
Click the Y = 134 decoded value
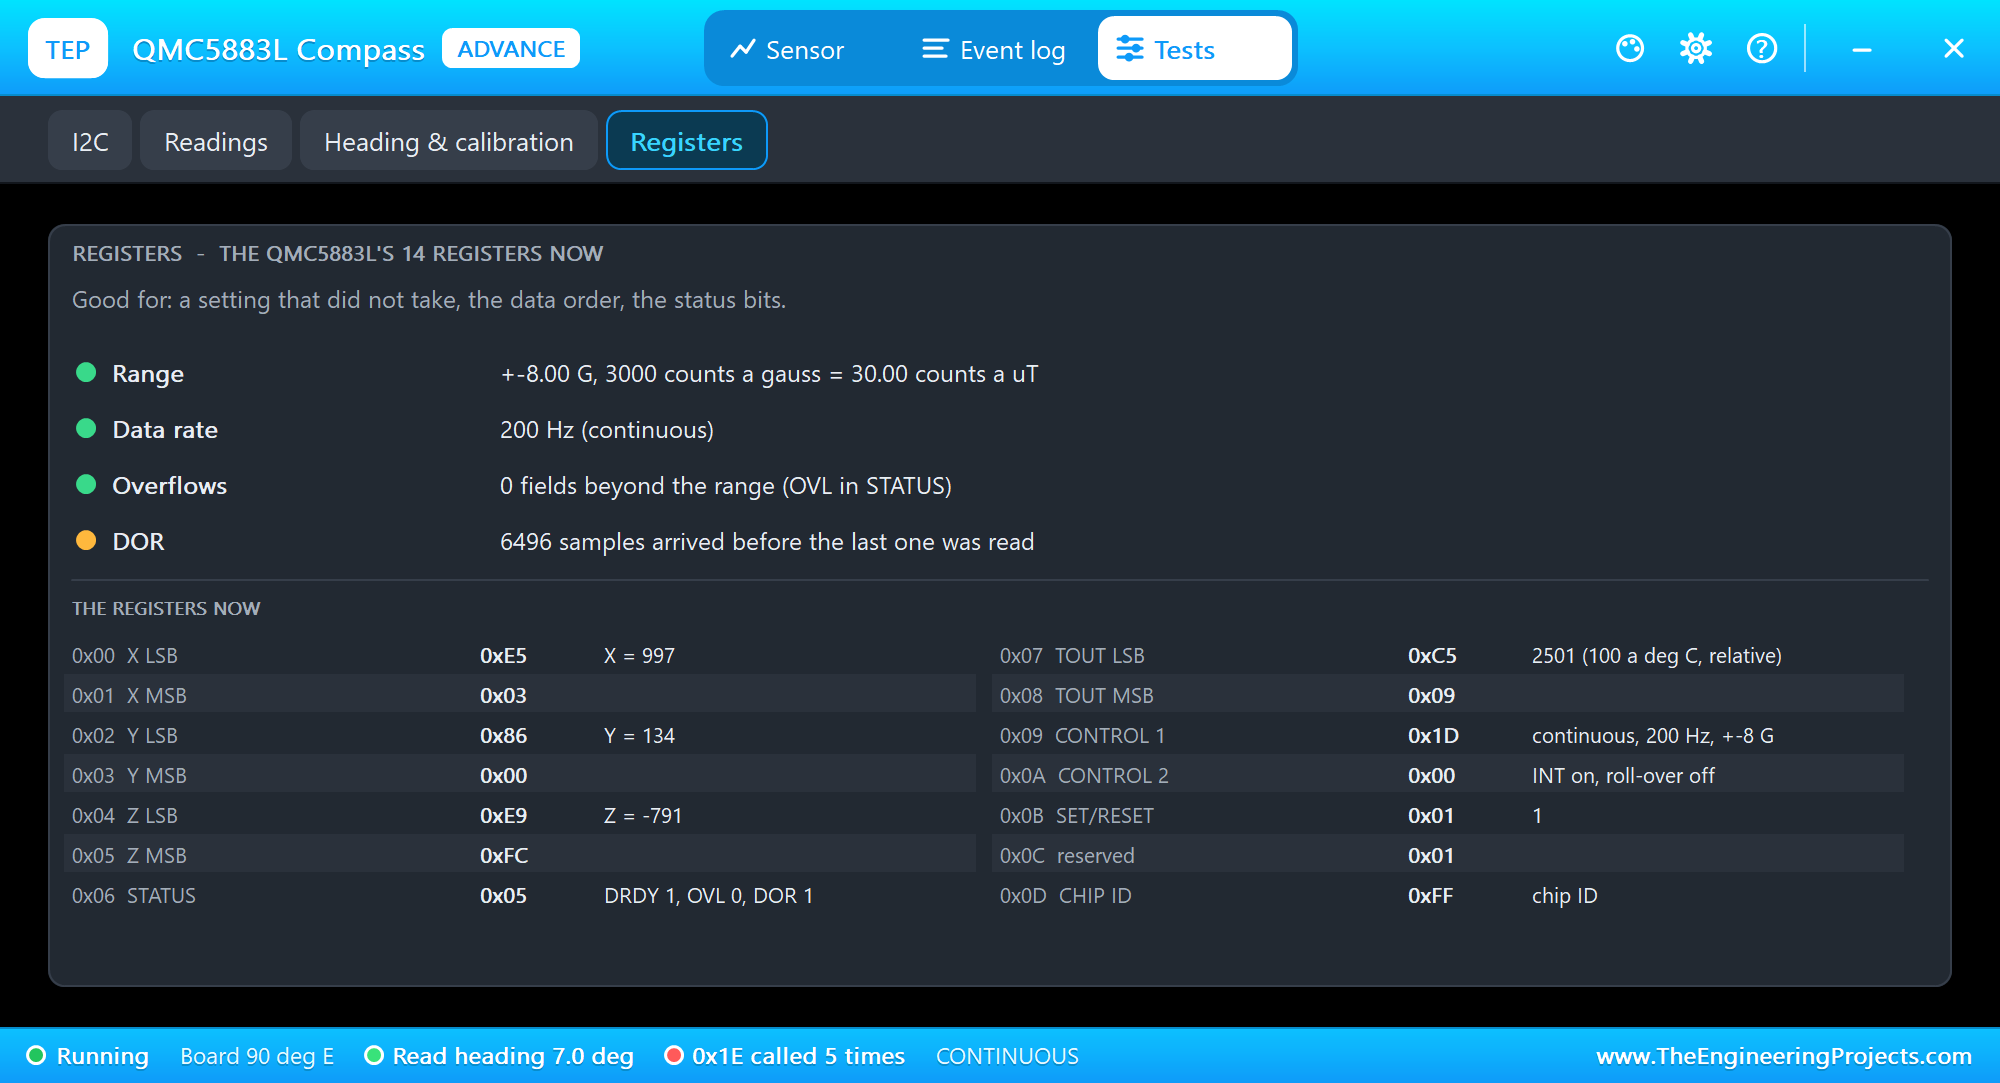click(x=639, y=735)
